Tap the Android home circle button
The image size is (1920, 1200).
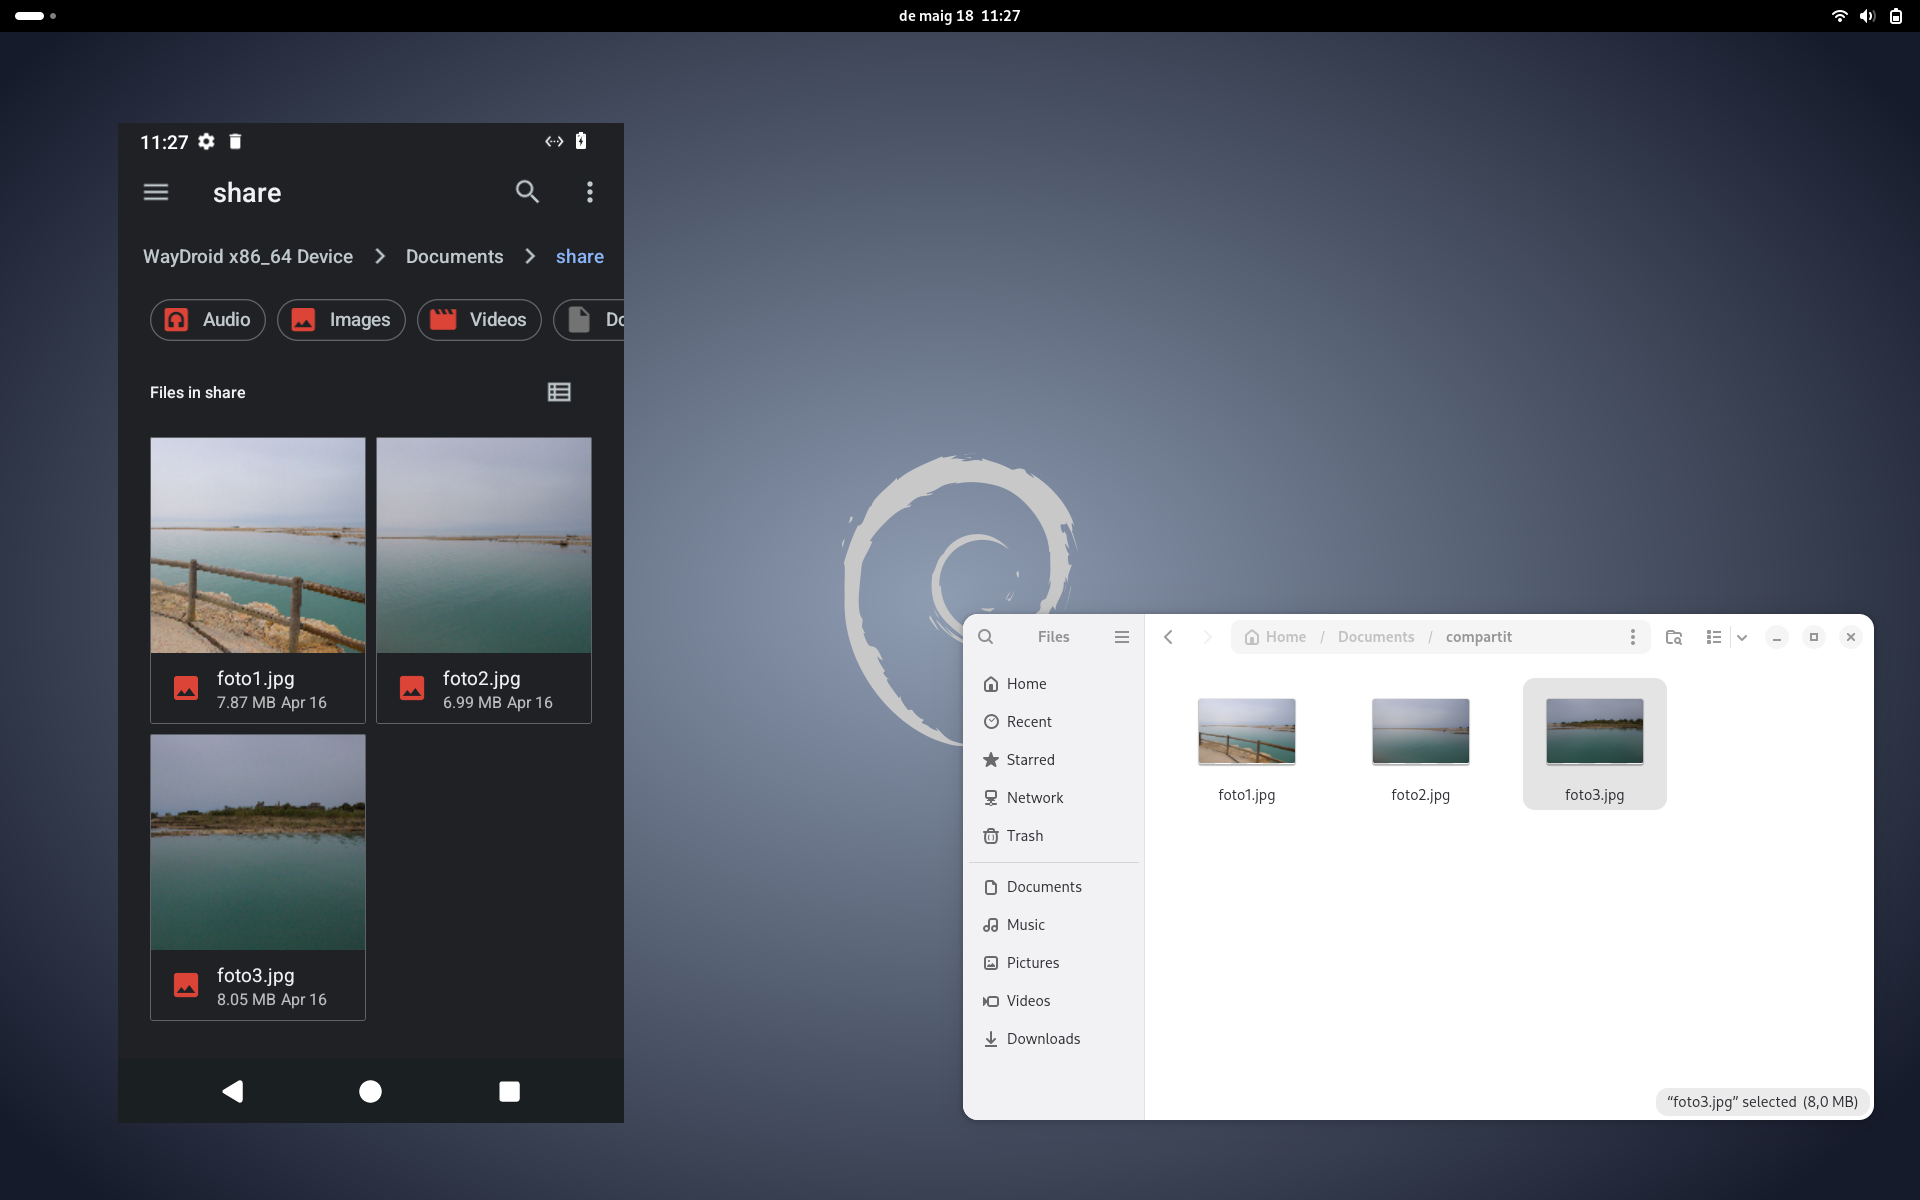click(370, 1091)
